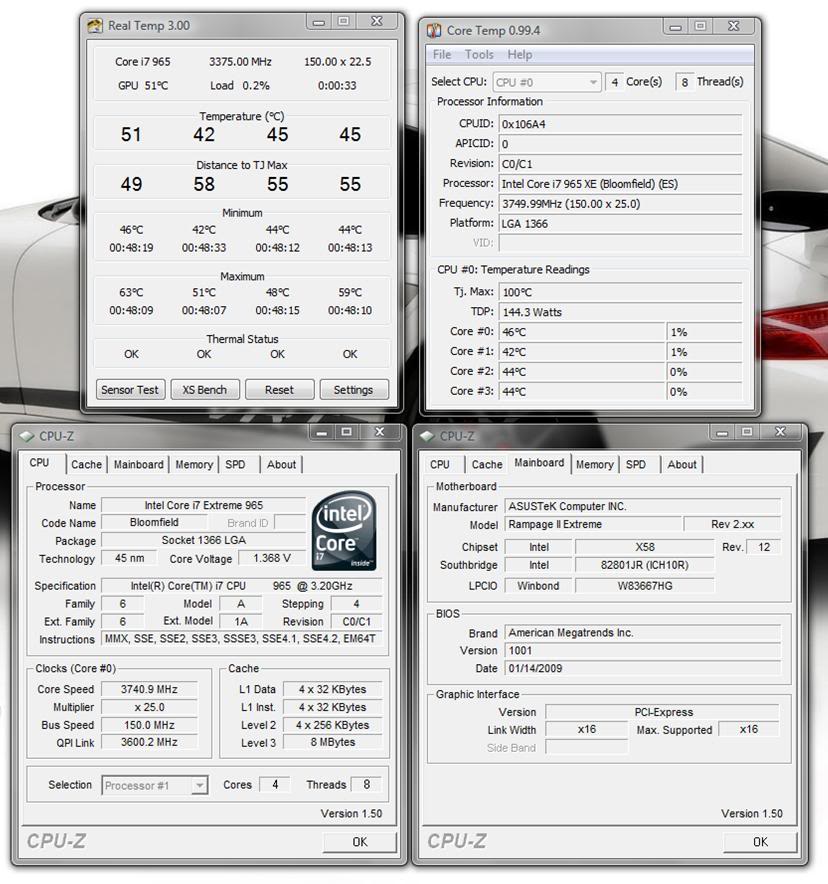This screenshot has height=884, width=828.
Task: Maximize the Real Temp window
Action: [x=343, y=22]
